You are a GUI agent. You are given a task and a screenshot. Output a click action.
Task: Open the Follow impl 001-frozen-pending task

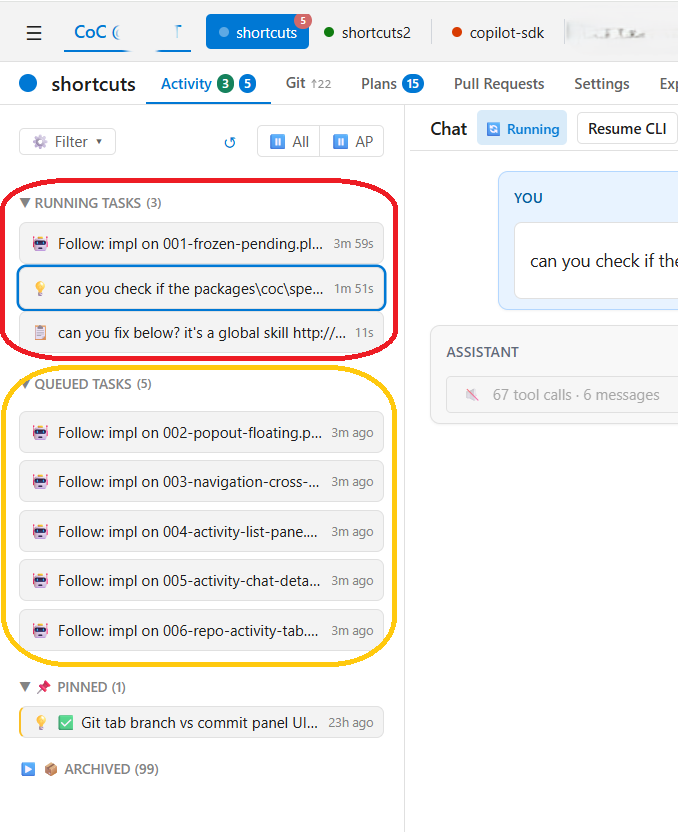[x=202, y=244]
